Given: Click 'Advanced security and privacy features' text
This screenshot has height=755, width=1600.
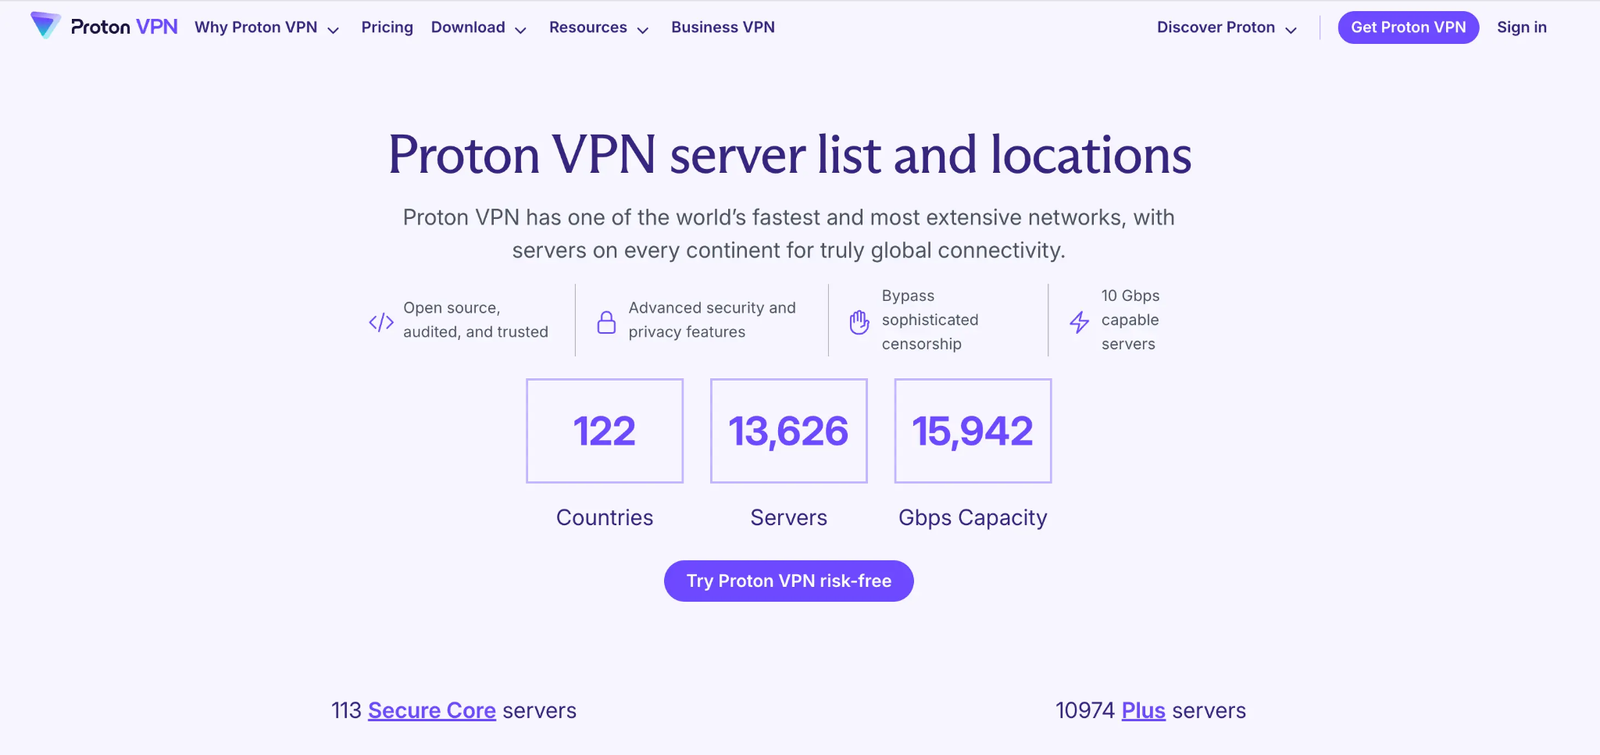Looking at the screenshot, I should 712,320.
